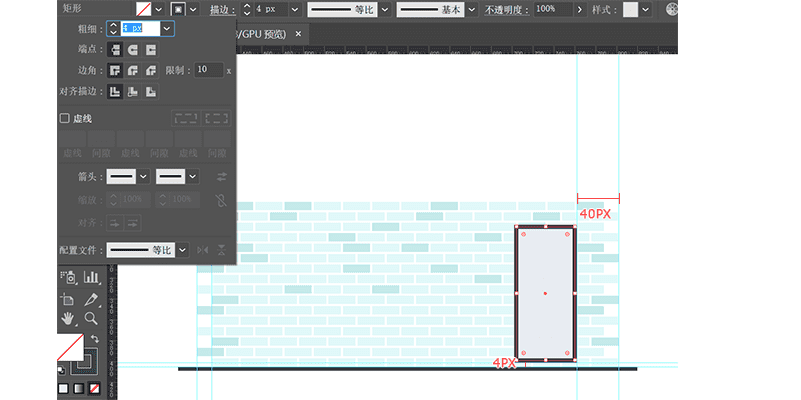
Task: Select the Column Graph tool
Action: [x=91, y=277]
